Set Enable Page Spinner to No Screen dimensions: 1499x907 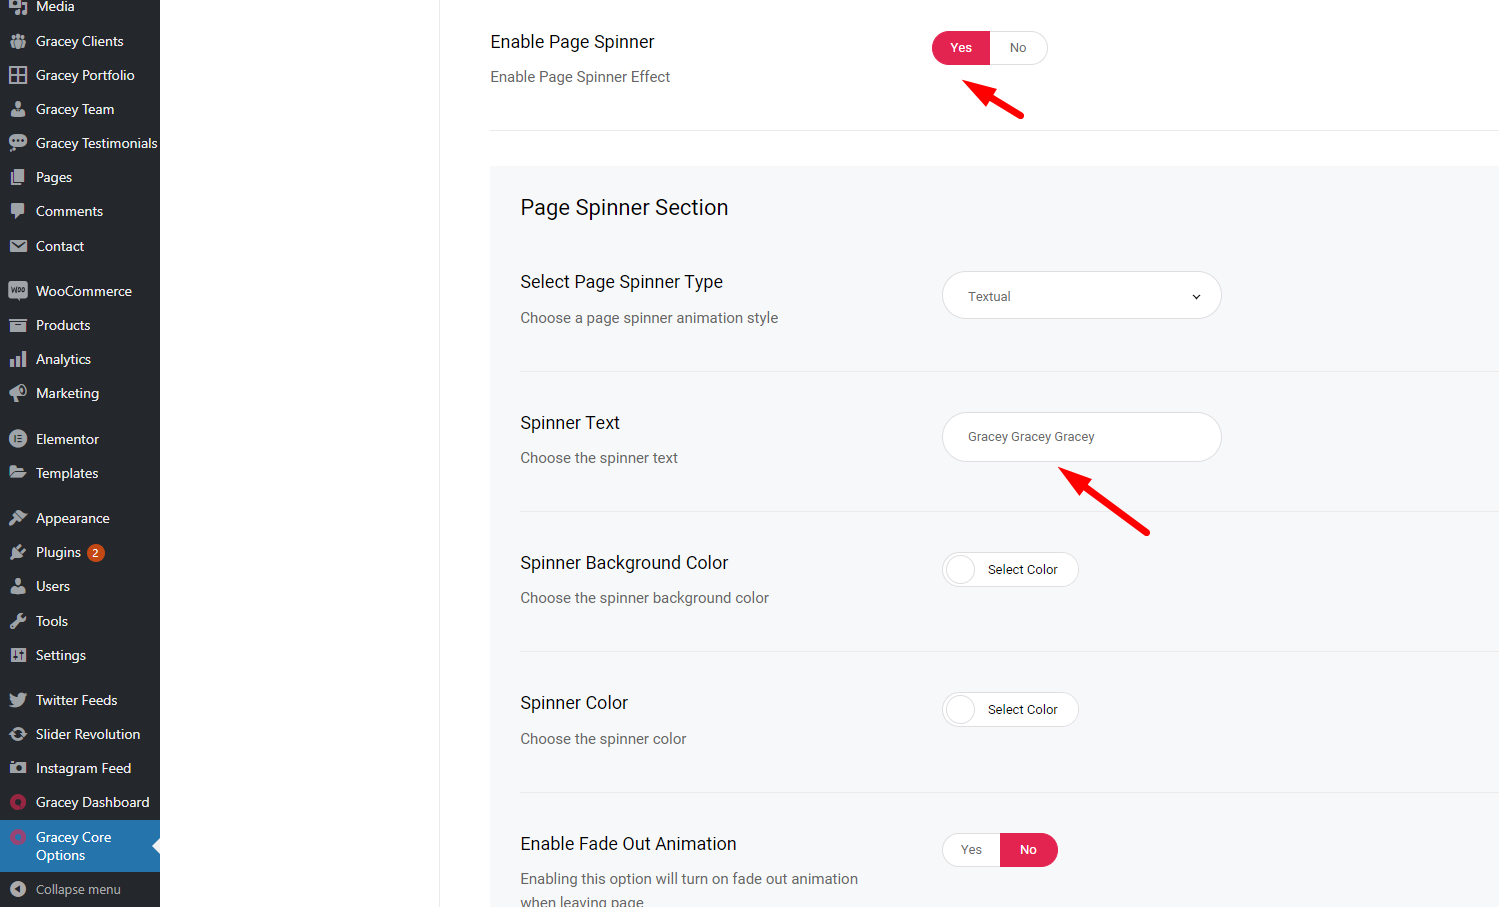[1018, 48]
